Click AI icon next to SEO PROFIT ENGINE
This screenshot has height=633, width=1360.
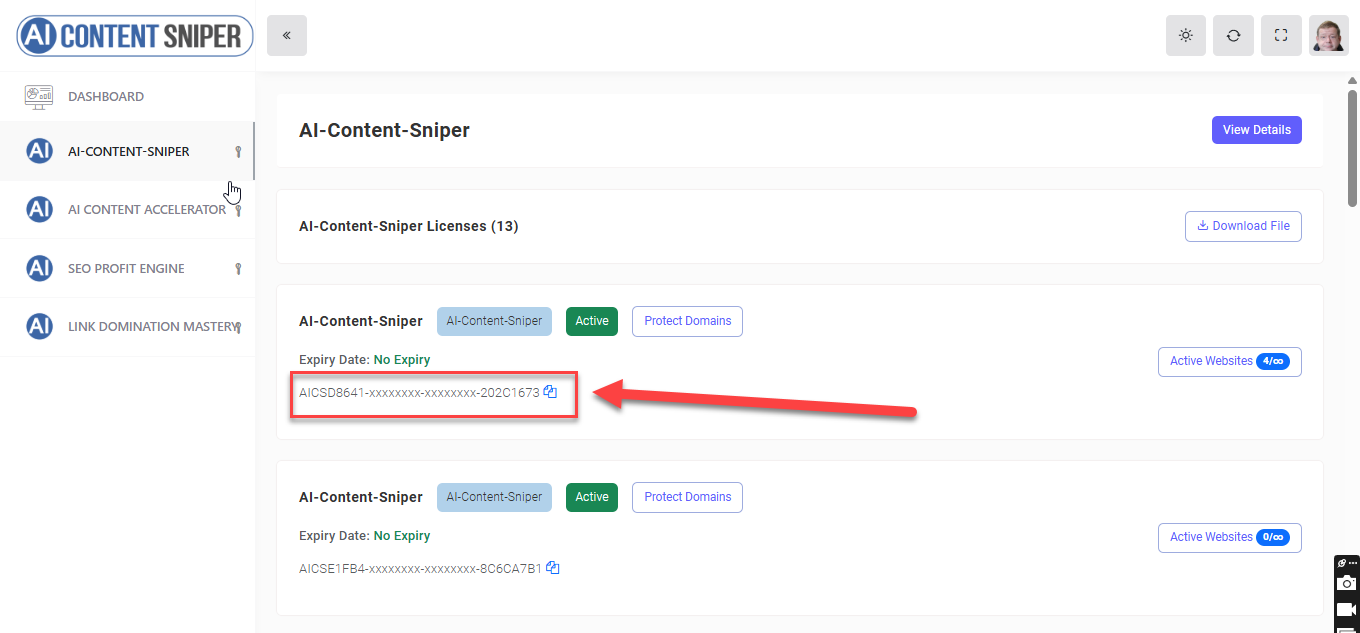[x=39, y=268]
